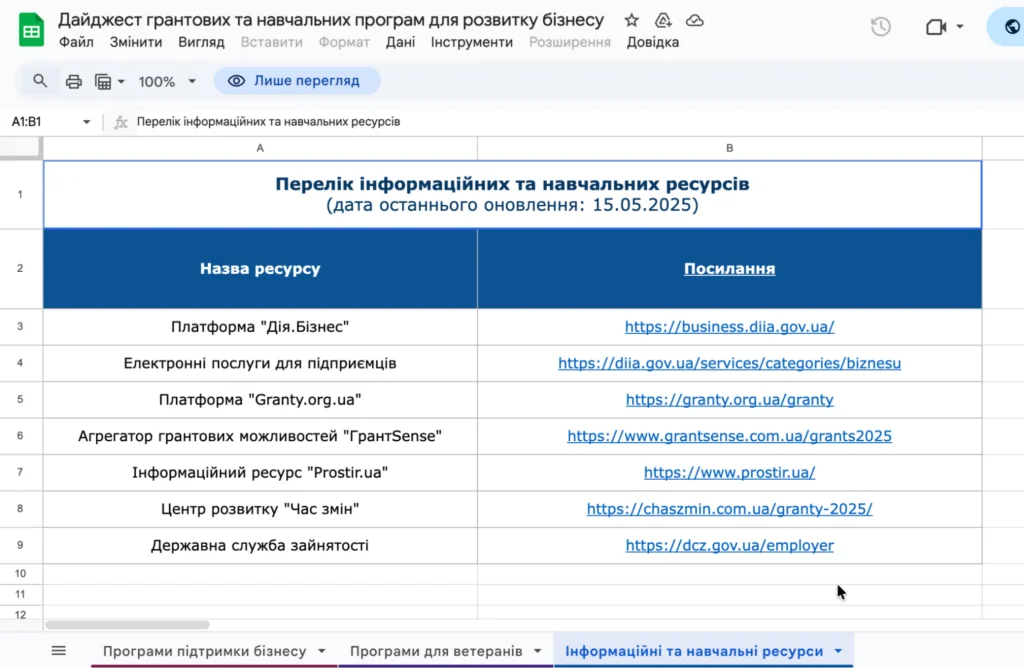Click the video camera meeting icon

click(936, 27)
